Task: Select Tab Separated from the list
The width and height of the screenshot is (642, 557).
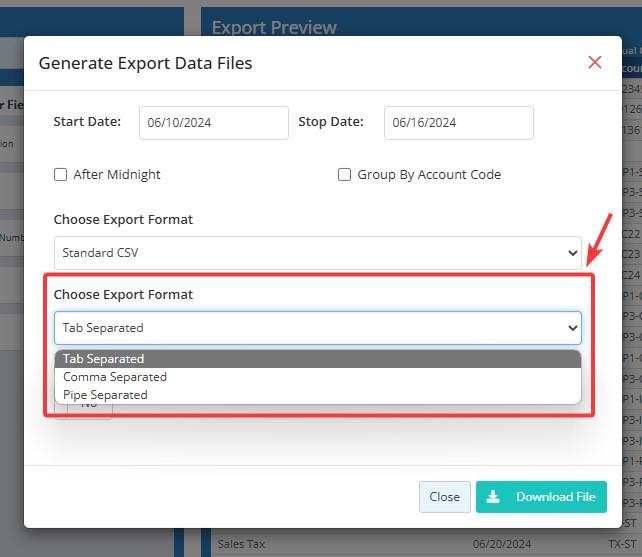Action: pos(104,359)
